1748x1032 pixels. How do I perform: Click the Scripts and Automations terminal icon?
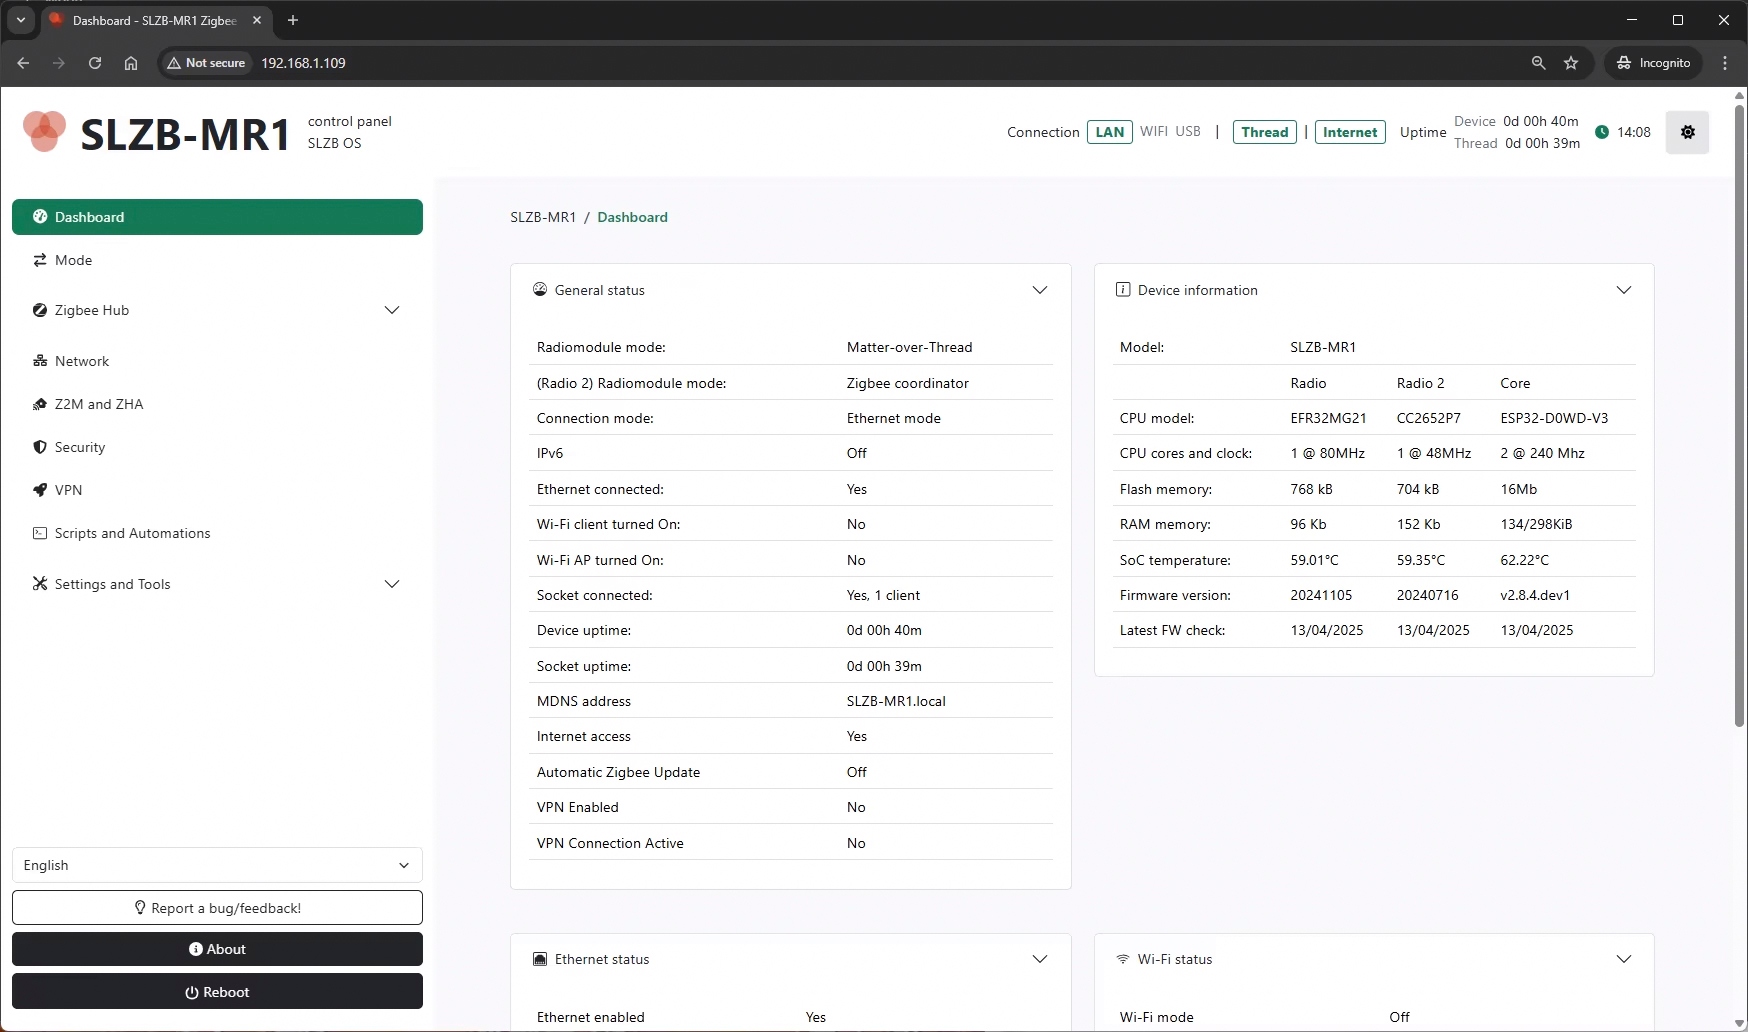pos(40,533)
